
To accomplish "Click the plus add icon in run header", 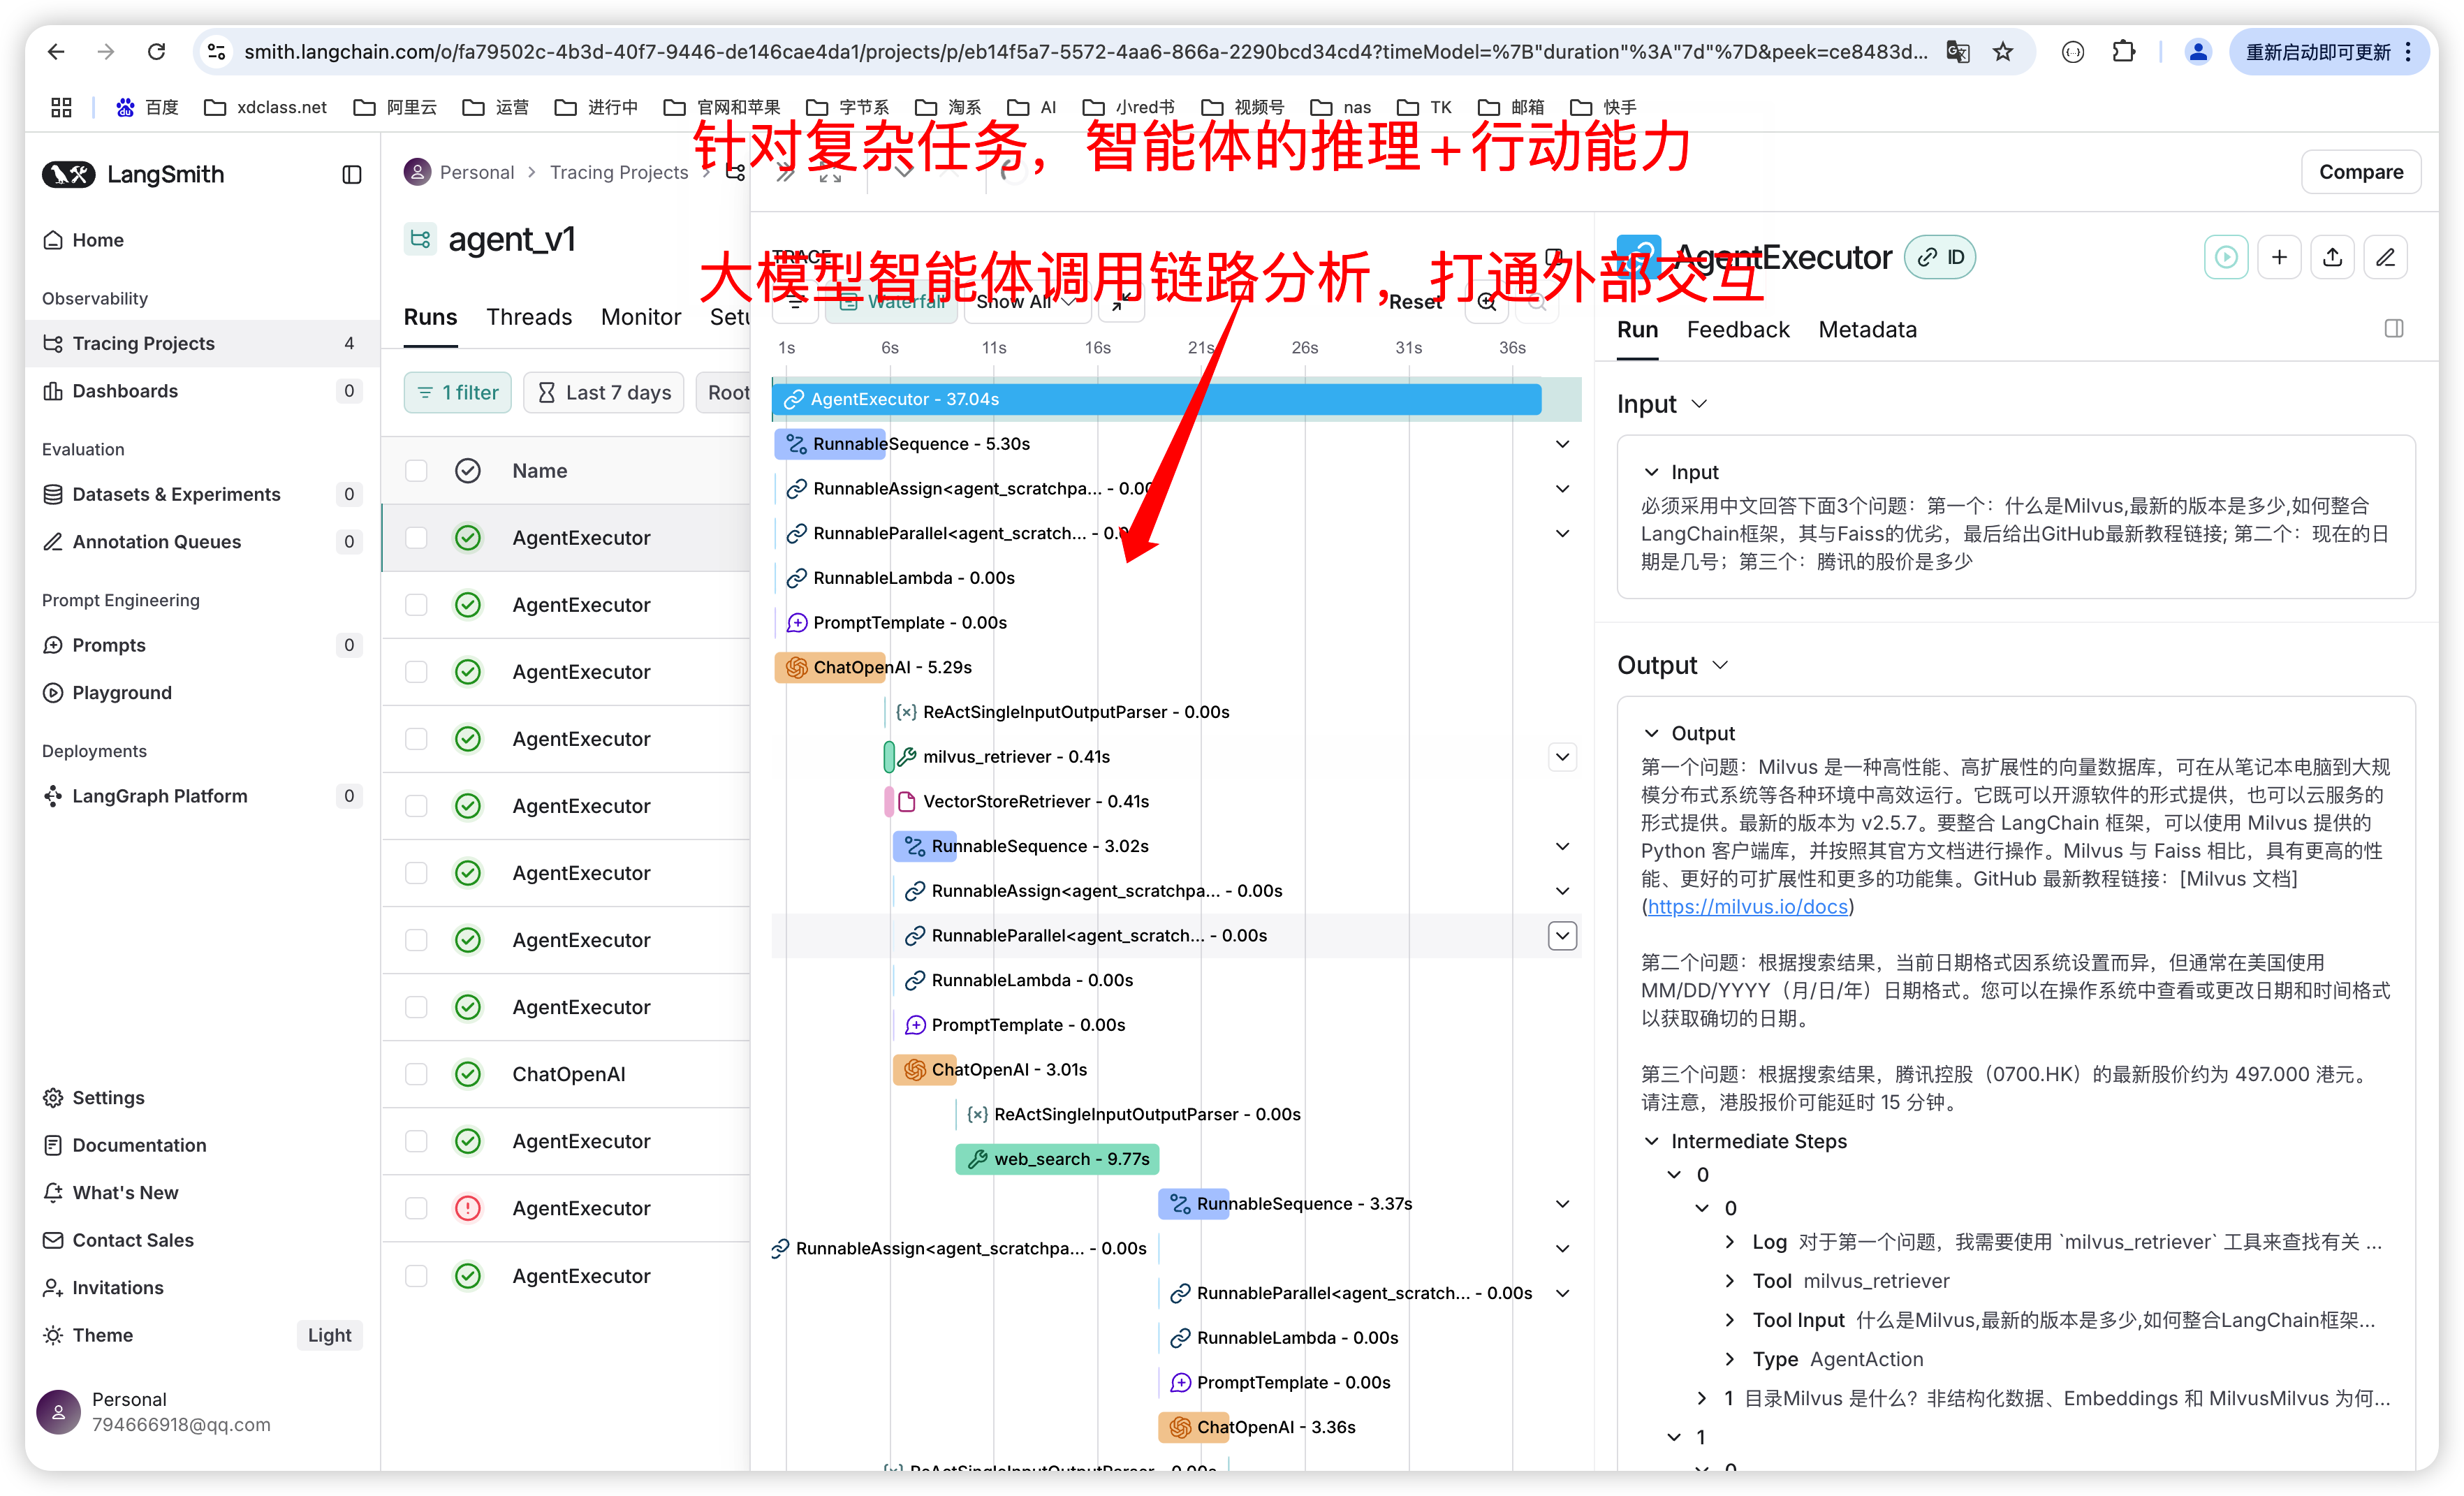I will pos(2279,257).
